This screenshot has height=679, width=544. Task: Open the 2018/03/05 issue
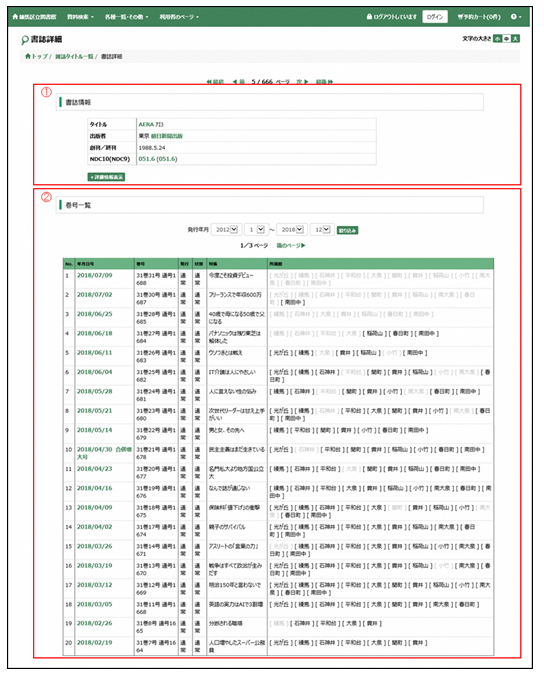click(94, 604)
